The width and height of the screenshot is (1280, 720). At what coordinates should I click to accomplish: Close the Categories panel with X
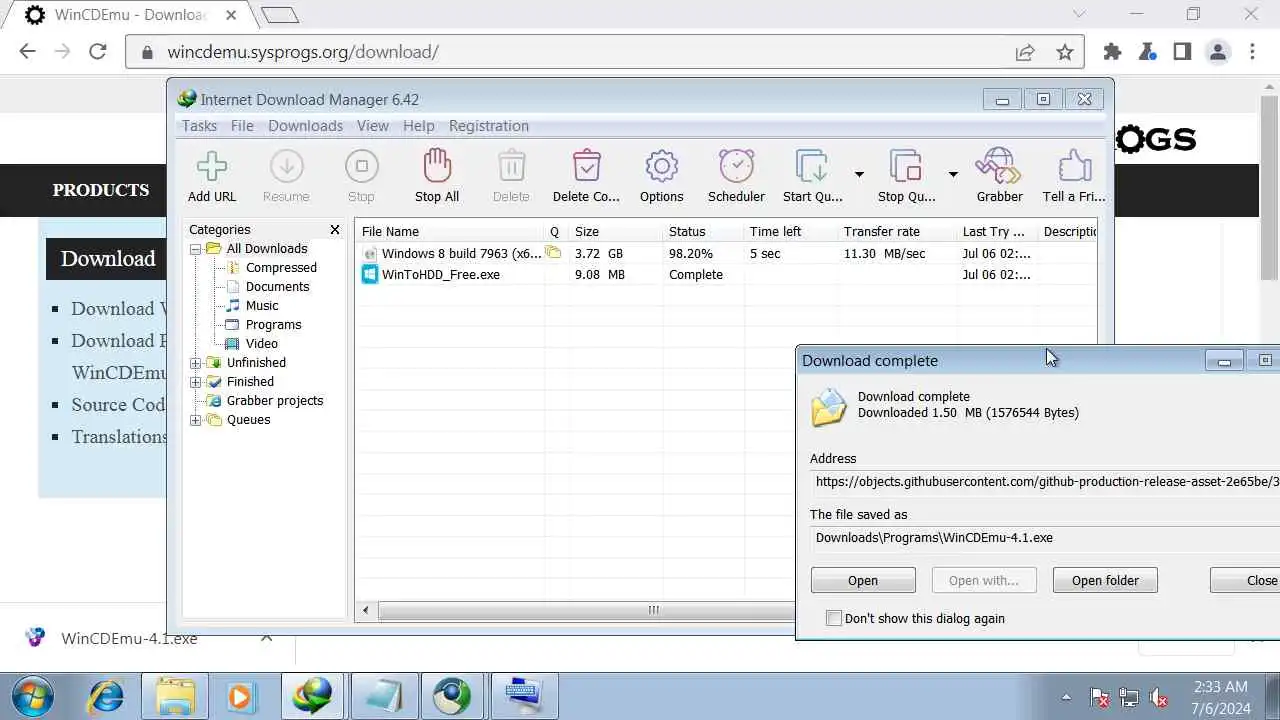335,230
